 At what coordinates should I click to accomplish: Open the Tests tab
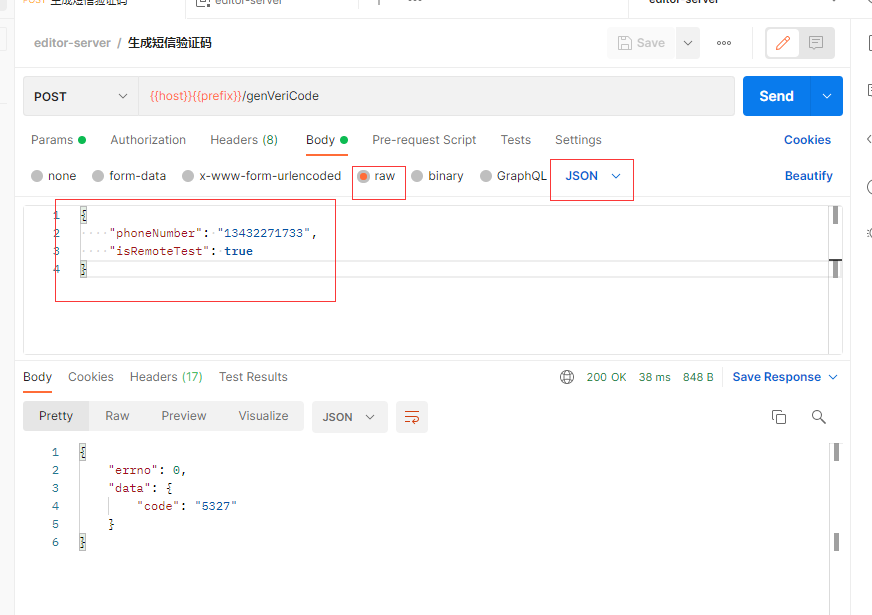[516, 140]
